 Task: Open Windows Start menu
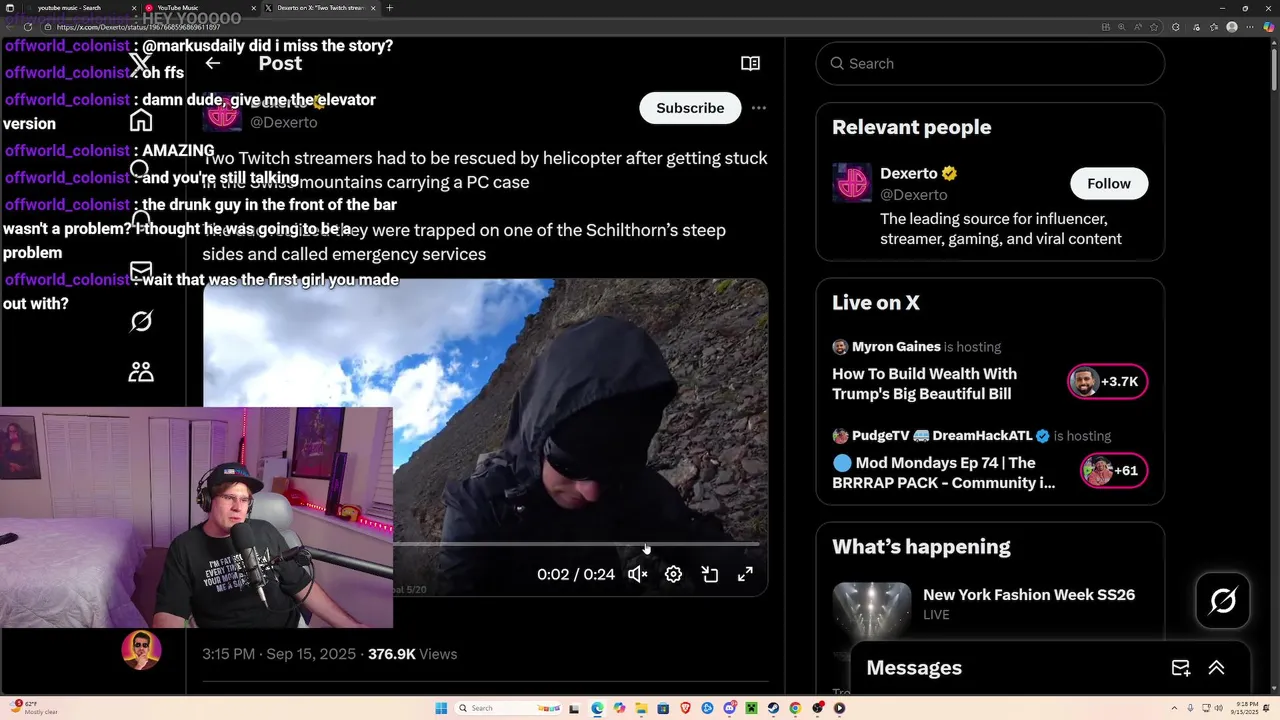441,708
